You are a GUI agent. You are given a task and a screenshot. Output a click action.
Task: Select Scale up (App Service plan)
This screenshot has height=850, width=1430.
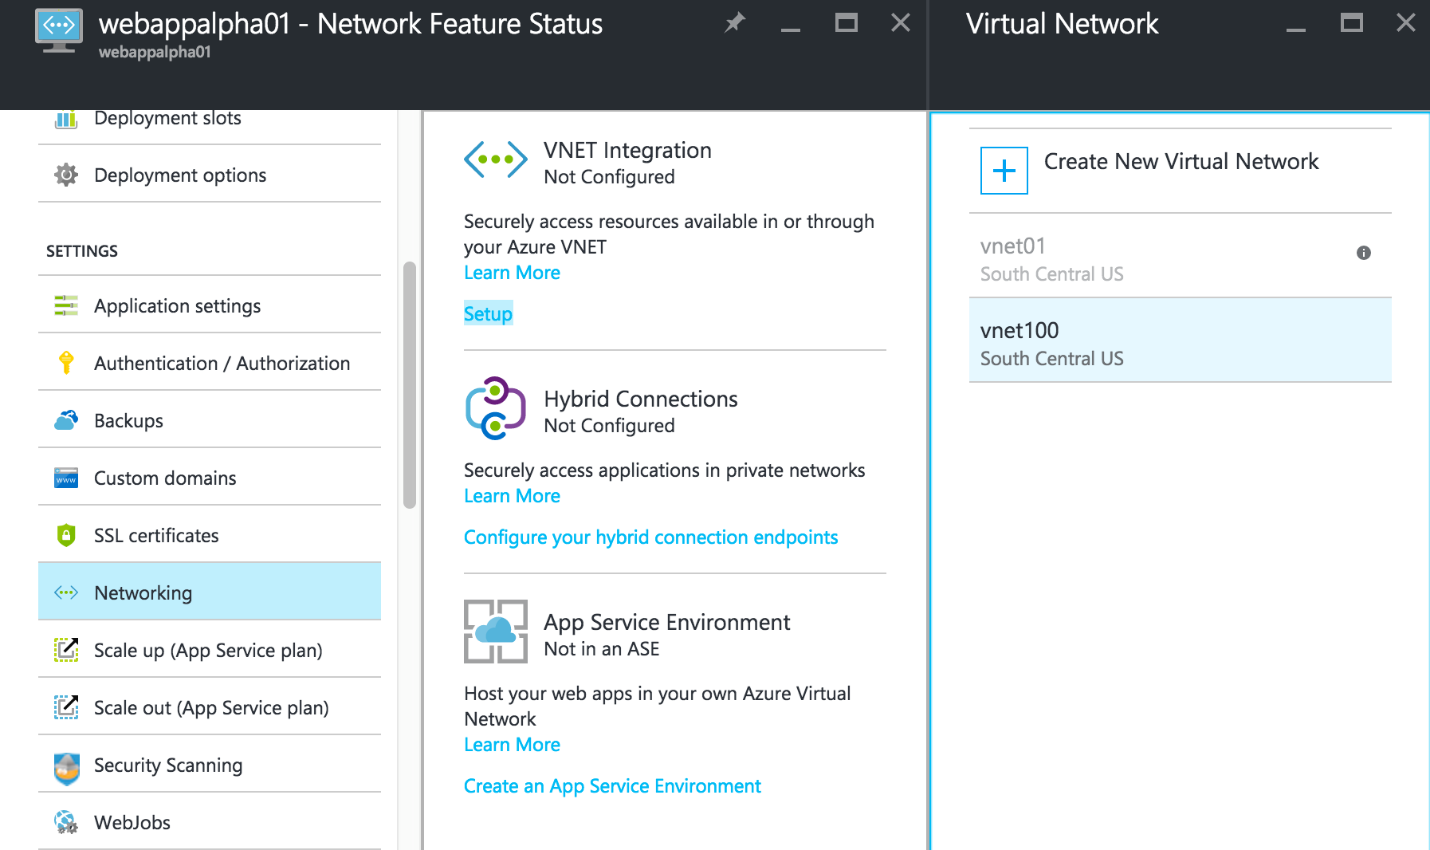pos(208,650)
